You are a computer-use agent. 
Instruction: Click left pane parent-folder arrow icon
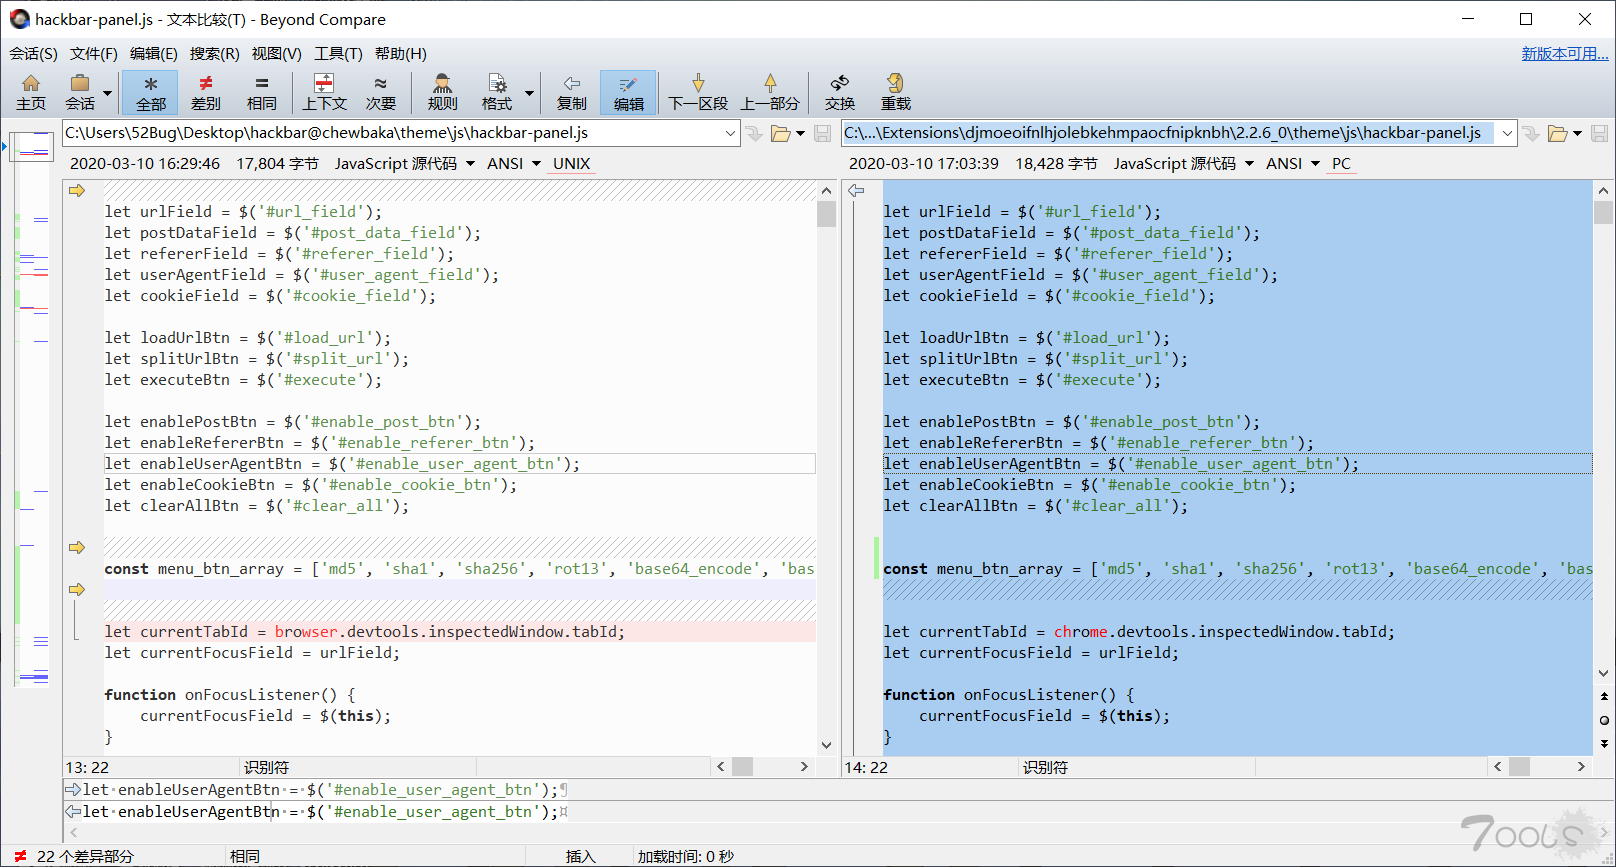pyautogui.click(x=754, y=133)
